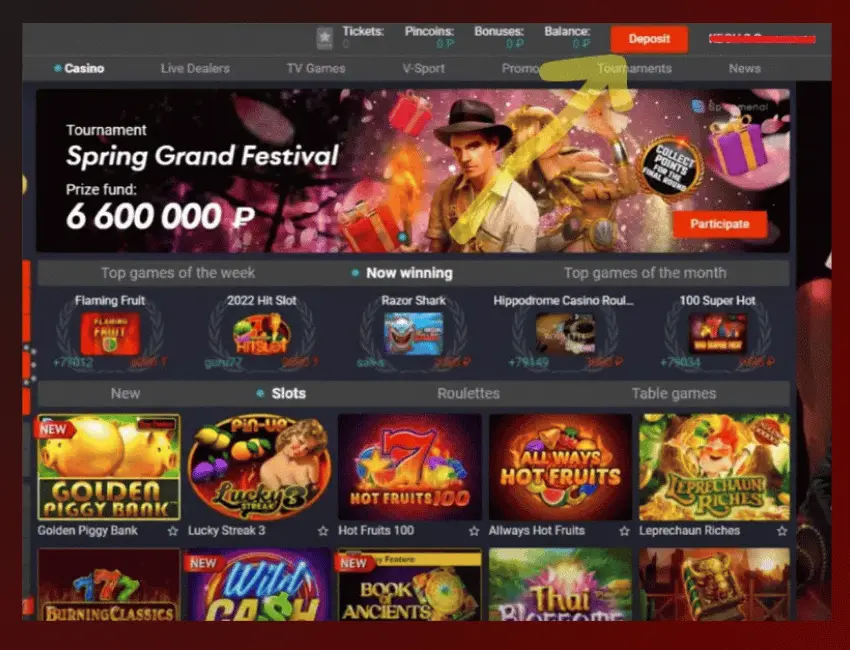
Task: Open 100 Super Hot game icon
Action: [x=717, y=334]
